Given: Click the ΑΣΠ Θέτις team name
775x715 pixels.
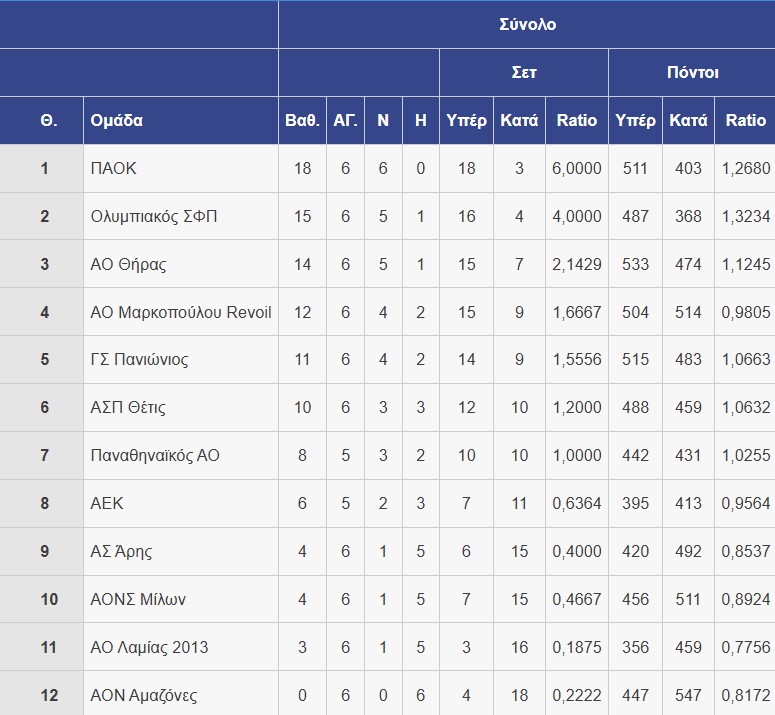Looking at the screenshot, I should 128,407.
